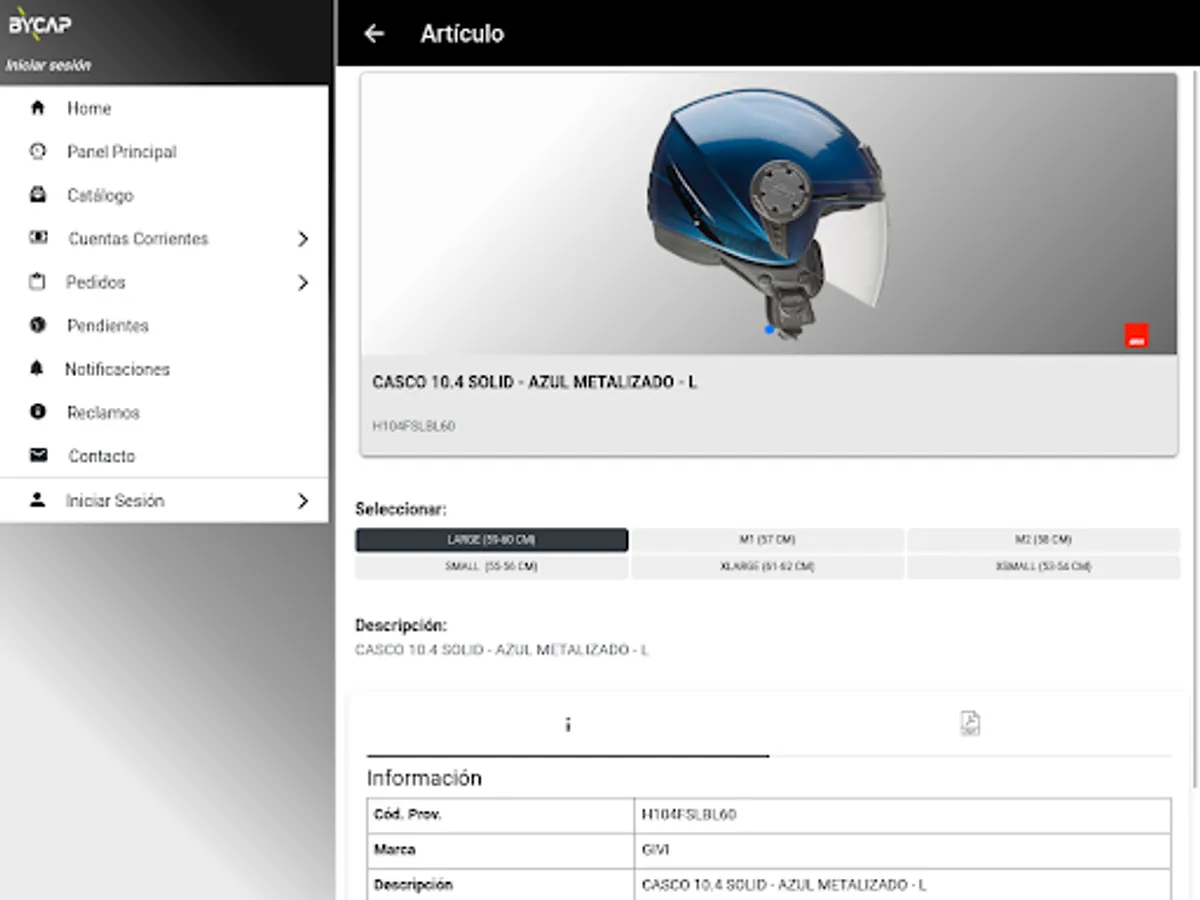Click the Descripción table label
The image size is (1200, 900).
click(413, 885)
